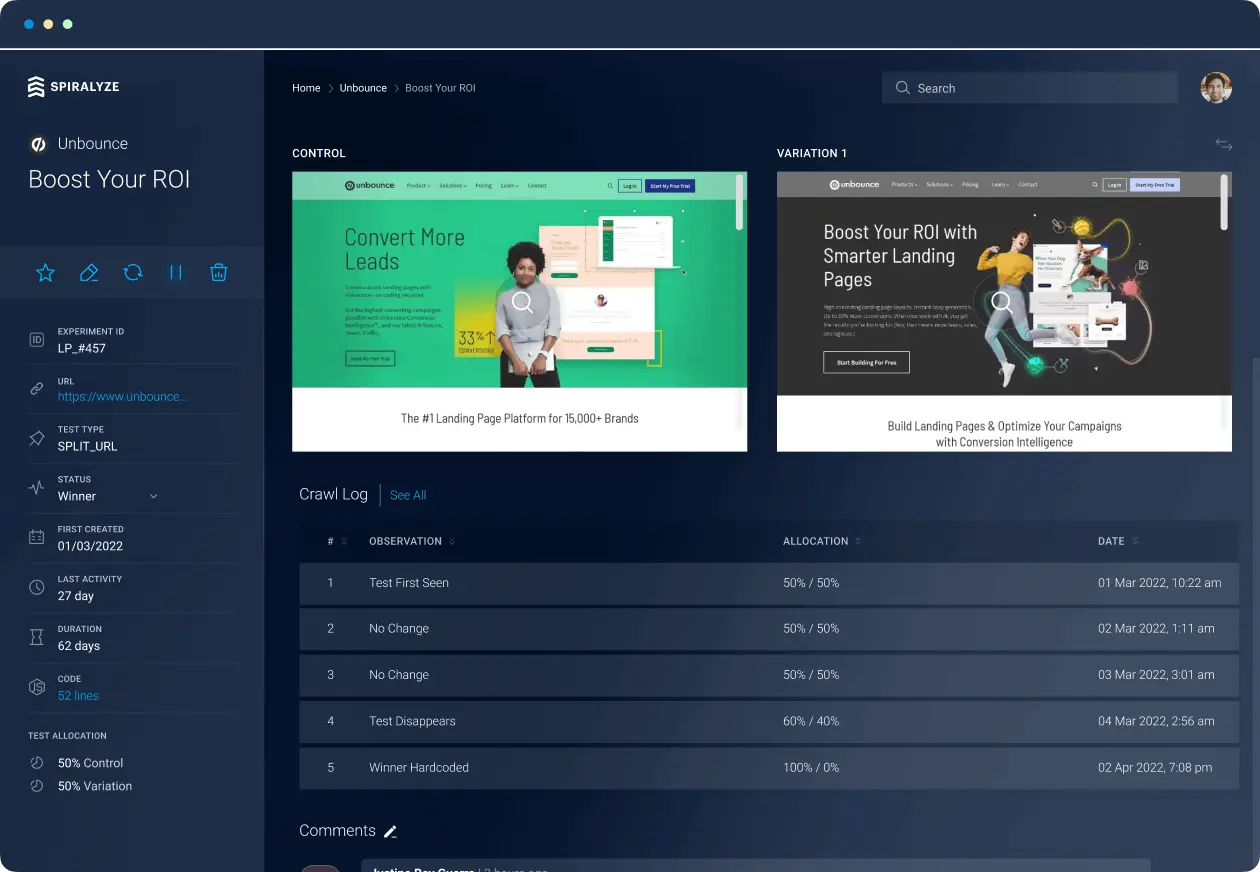This screenshot has width=1260, height=872.
Task: Go to Home breadcrumb
Action: point(306,88)
